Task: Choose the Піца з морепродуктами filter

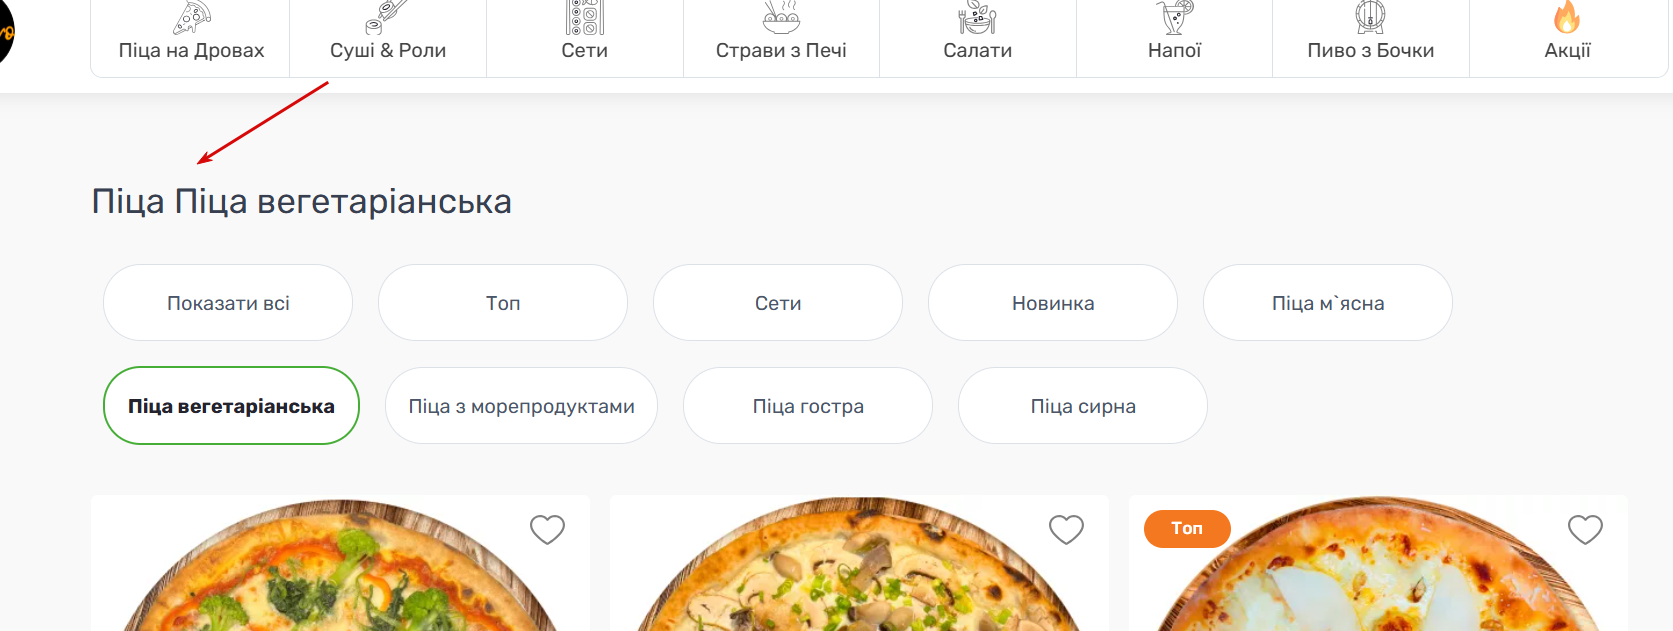Action: tap(521, 406)
